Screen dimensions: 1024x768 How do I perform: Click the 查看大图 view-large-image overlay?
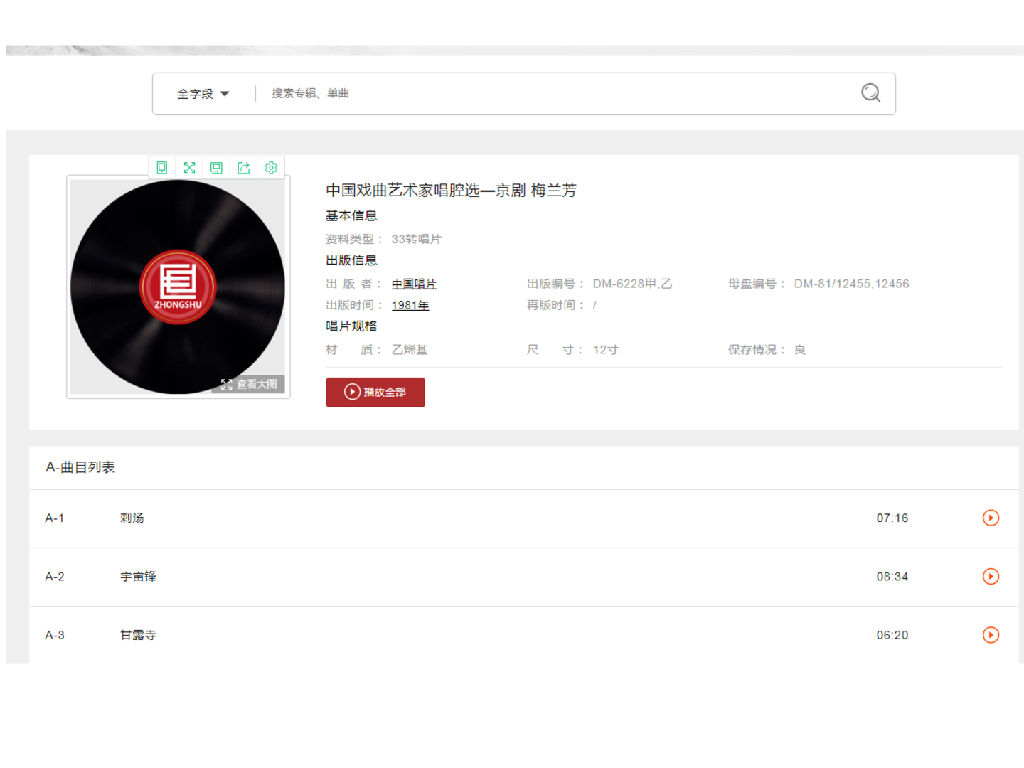(249, 384)
